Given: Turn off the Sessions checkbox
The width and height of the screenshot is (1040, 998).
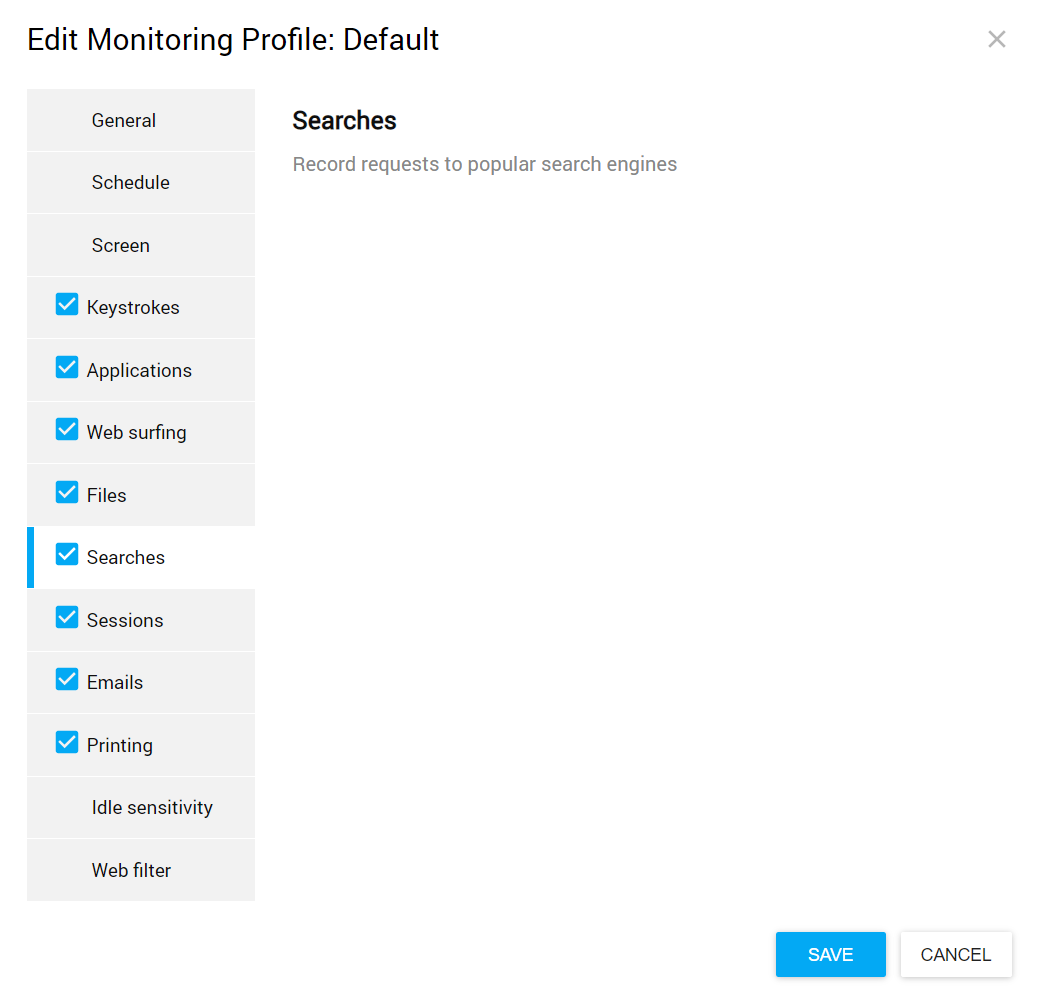Looking at the screenshot, I should pos(67,618).
